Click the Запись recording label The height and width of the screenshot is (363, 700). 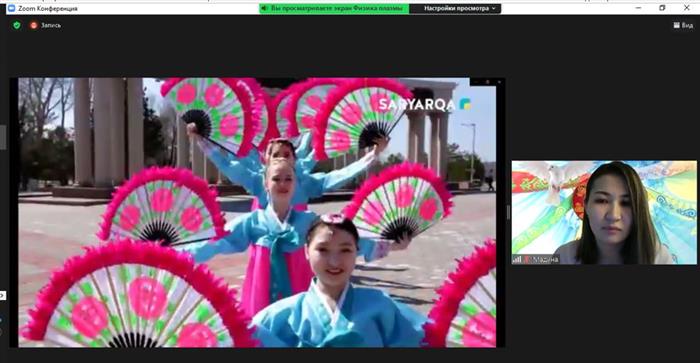[x=51, y=25]
